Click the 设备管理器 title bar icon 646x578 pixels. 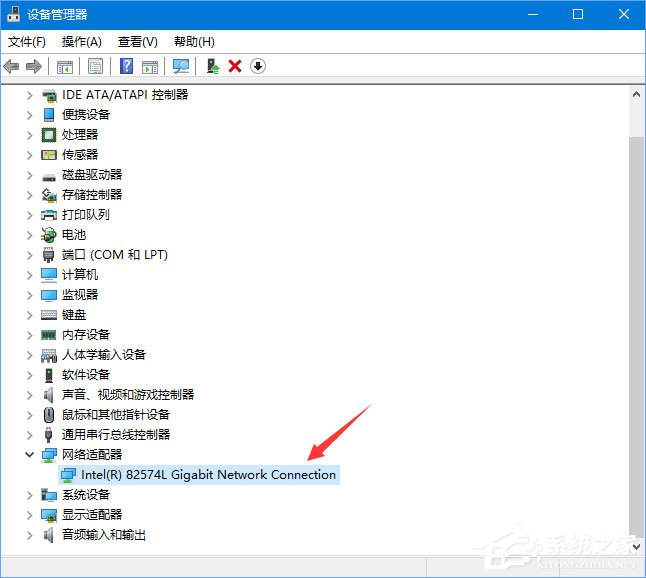[x=14, y=14]
